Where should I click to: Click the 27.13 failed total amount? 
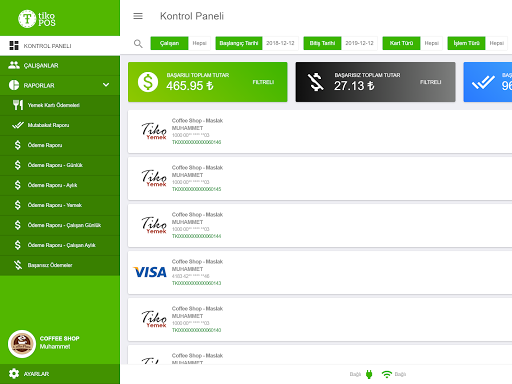tap(354, 86)
